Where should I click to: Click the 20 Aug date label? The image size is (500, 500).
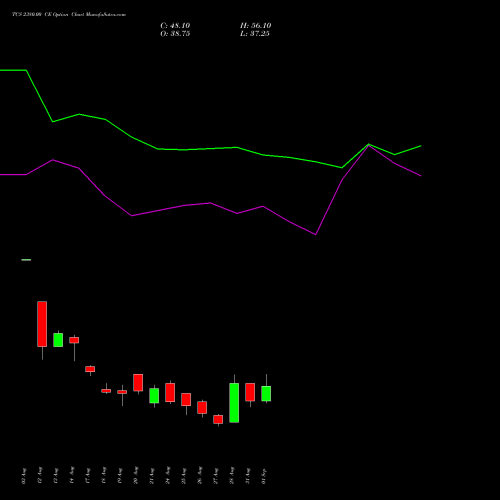pyautogui.click(x=136, y=476)
